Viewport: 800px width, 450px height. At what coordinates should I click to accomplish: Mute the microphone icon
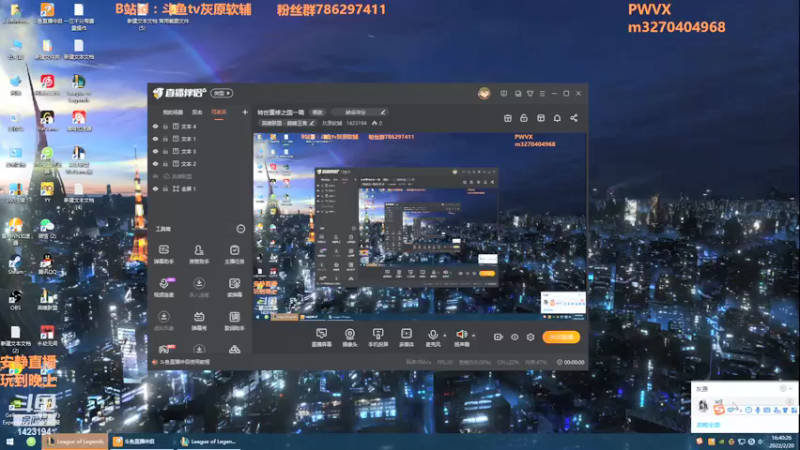433,335
